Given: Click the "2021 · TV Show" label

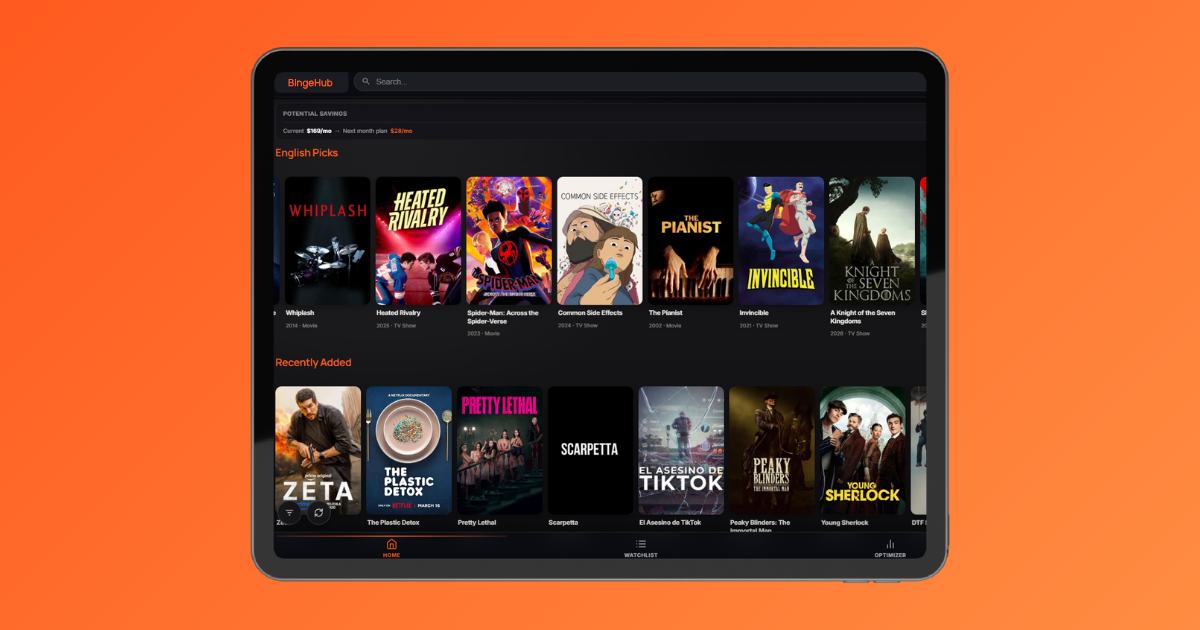Looking at the screenshot, I should tap(759, 325).
